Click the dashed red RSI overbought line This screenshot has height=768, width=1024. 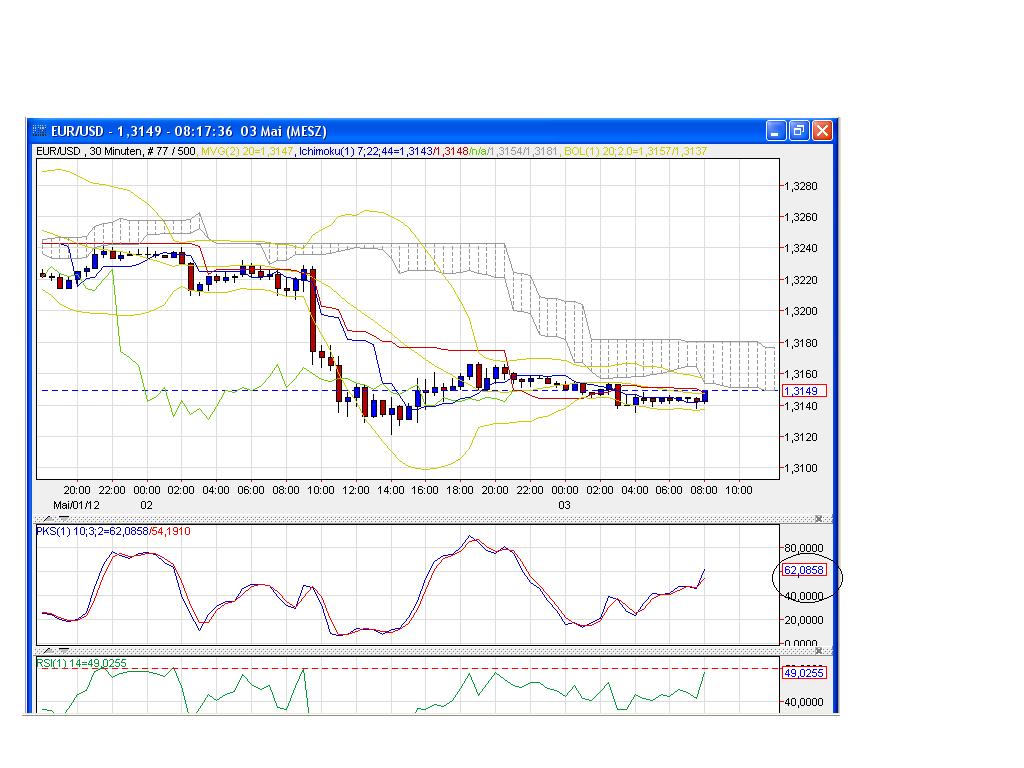[x=400, y=666]
